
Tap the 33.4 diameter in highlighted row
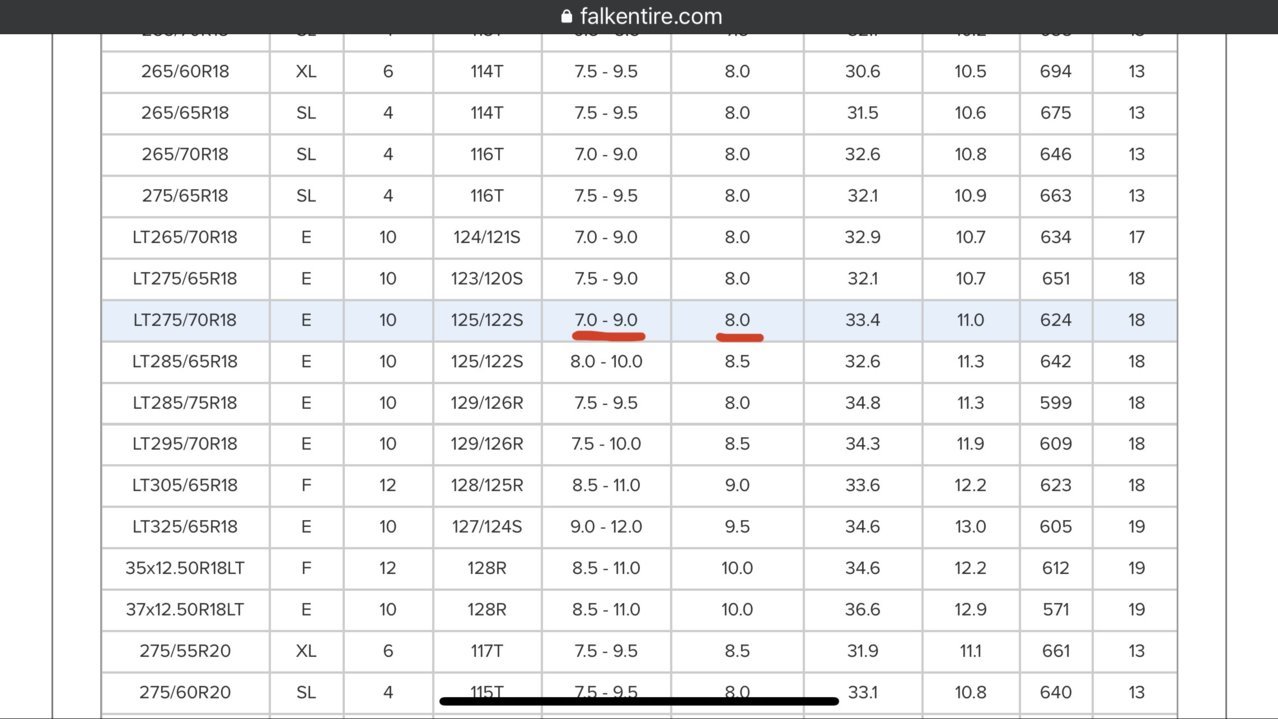862,320
